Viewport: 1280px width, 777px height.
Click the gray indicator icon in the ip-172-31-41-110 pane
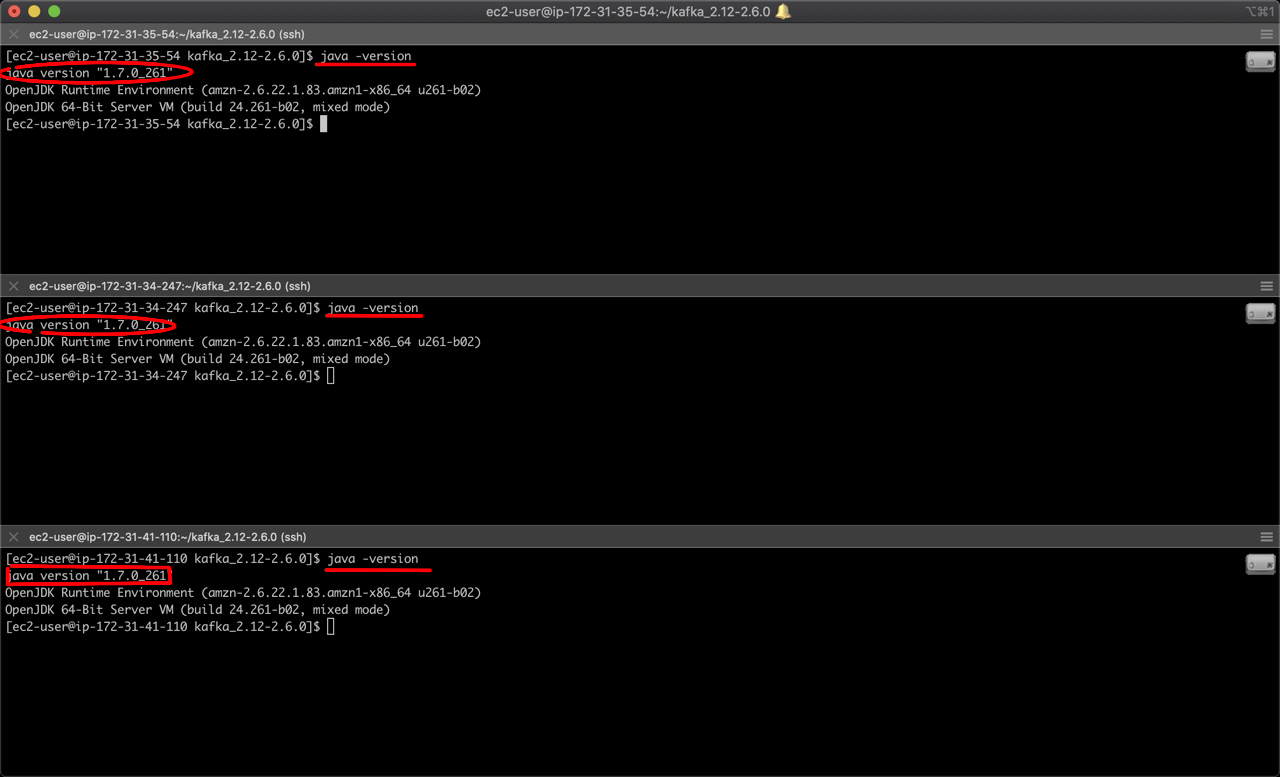1260,564
